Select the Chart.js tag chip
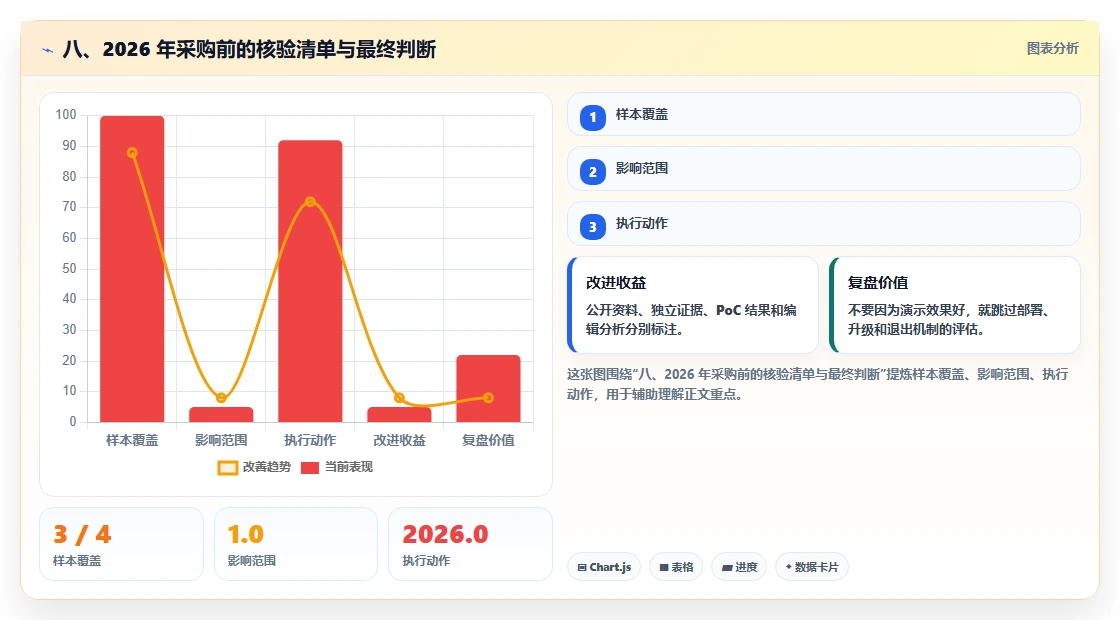The image size is (1120, 620). (x=604, y=566)
